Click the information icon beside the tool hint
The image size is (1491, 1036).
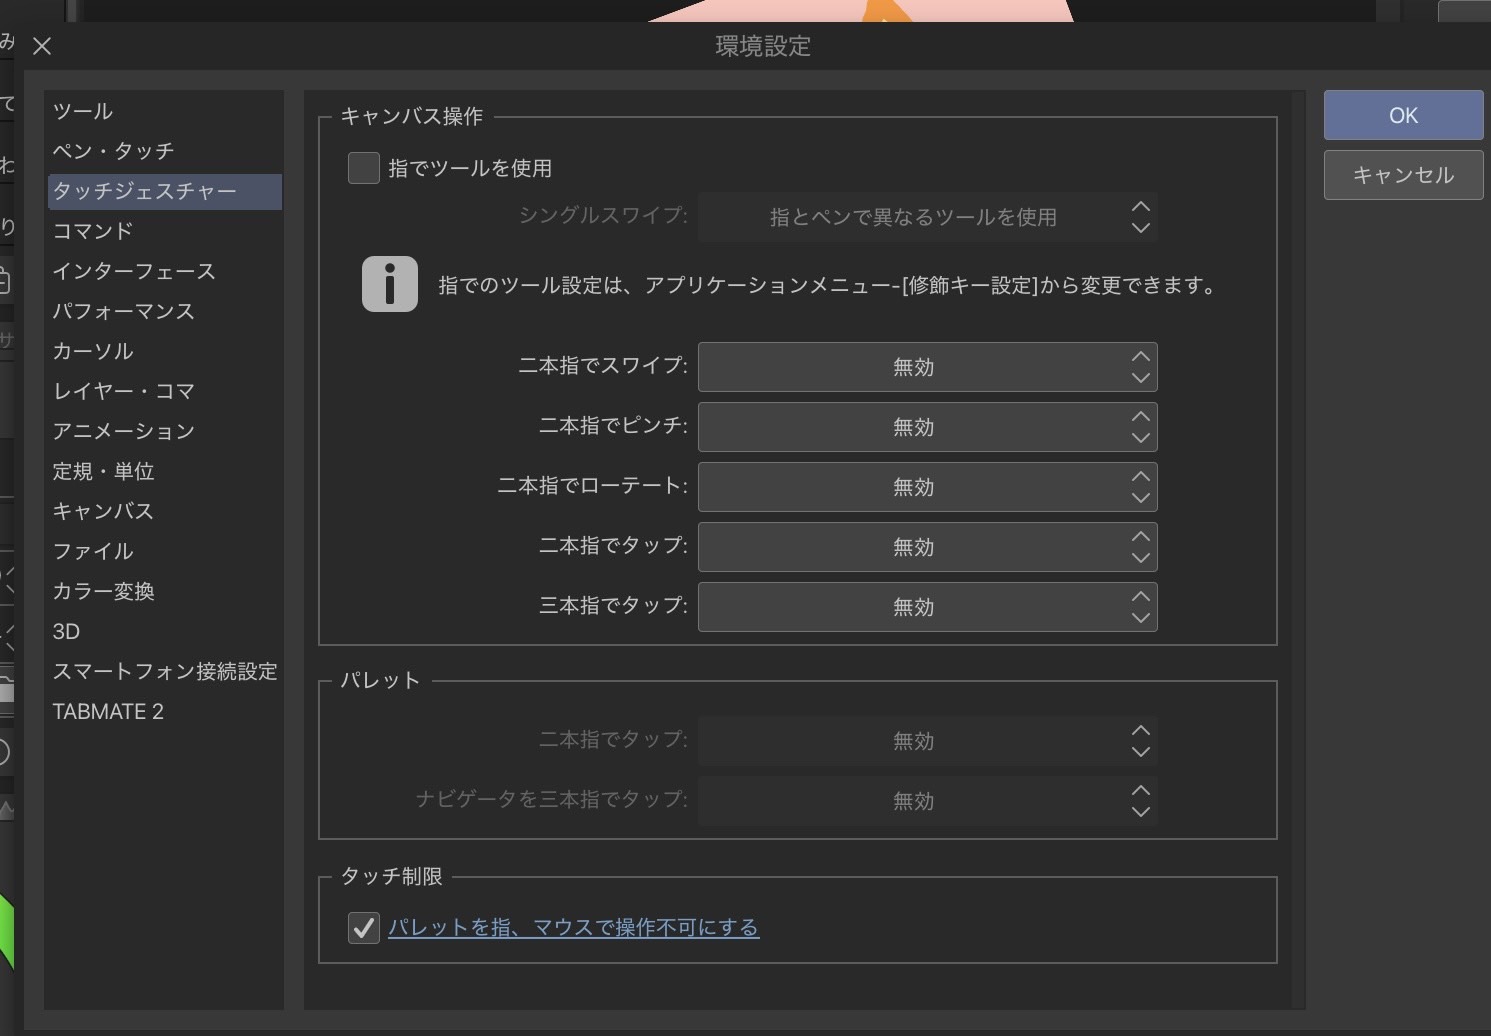point(389,285)
